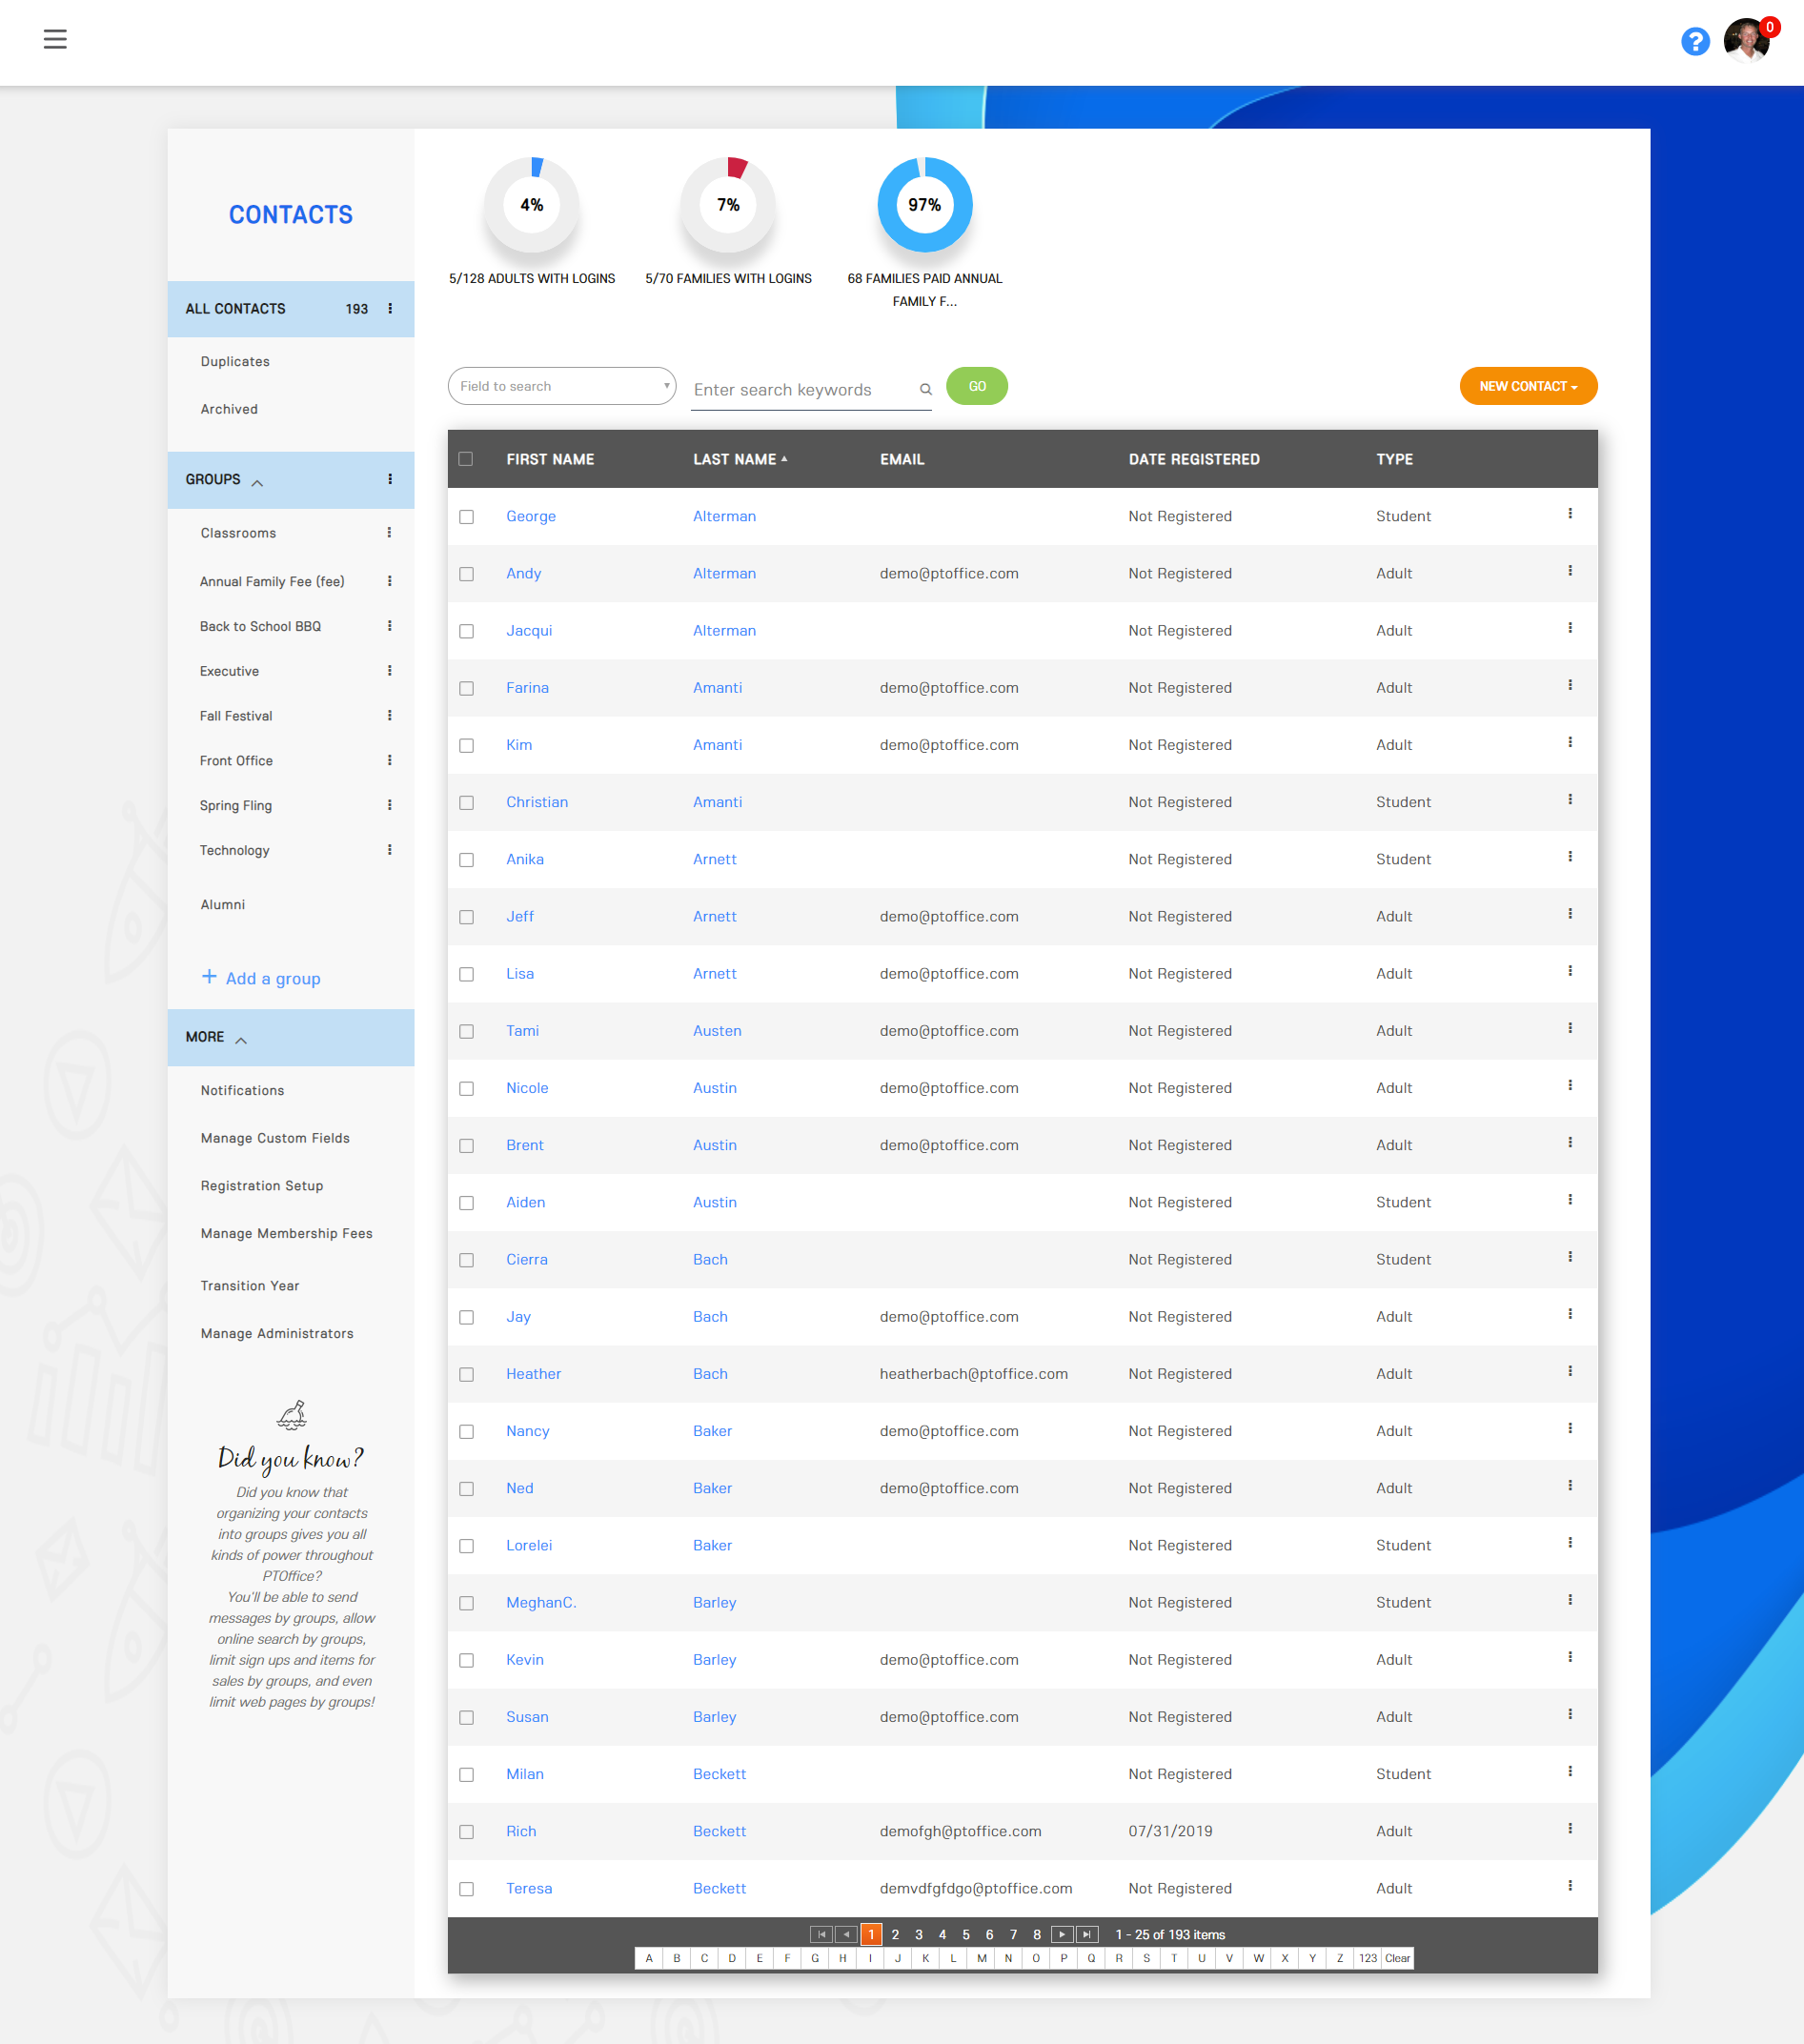Filter contacts by the 123 button
The width and height of the screenshot is (1804, 2044).
click(1368, 1958)
